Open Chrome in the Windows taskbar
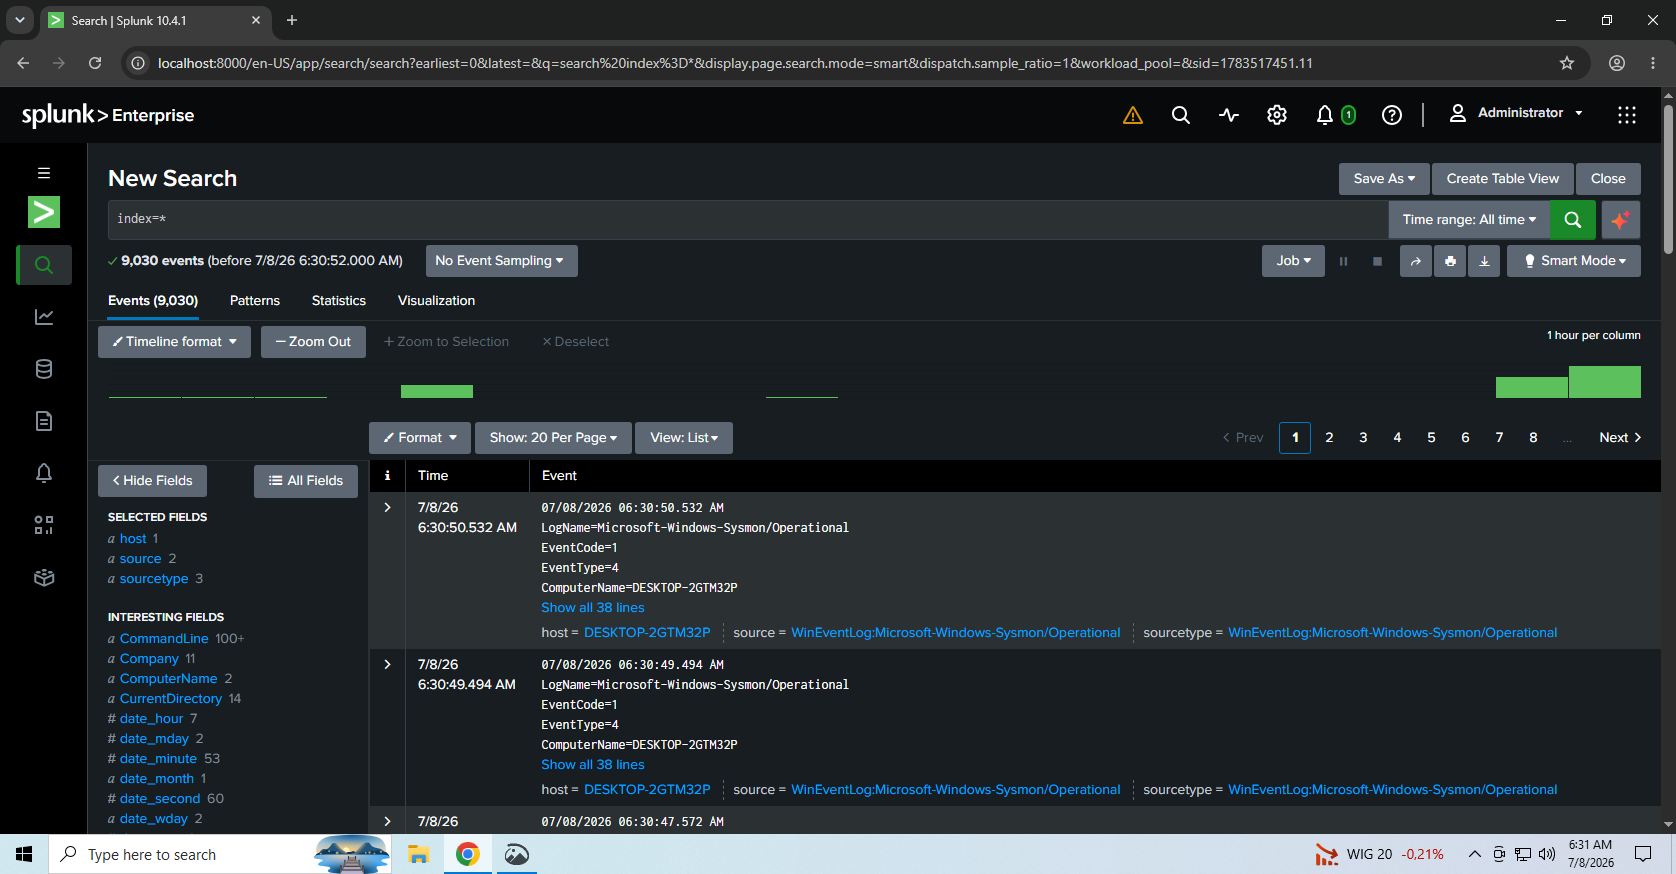 (468, 854)
